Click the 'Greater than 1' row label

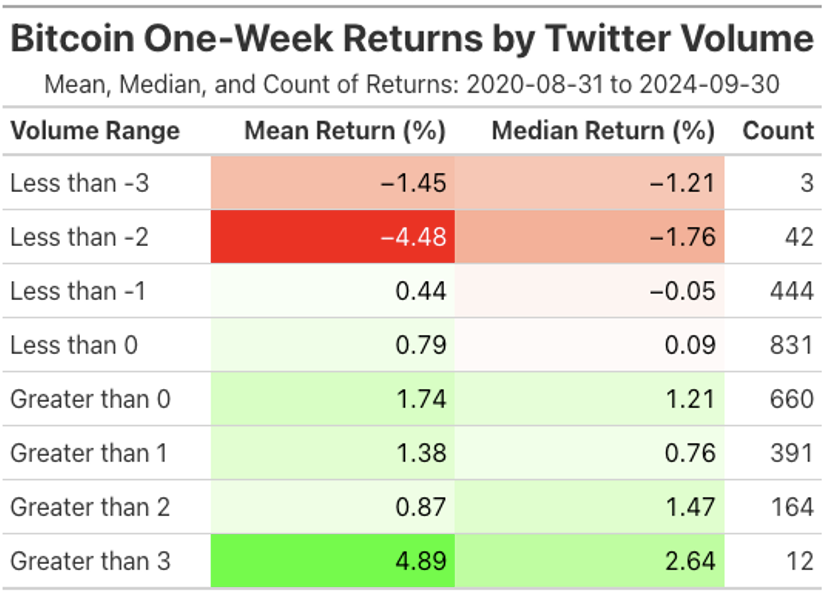click(x=89, y=453)
